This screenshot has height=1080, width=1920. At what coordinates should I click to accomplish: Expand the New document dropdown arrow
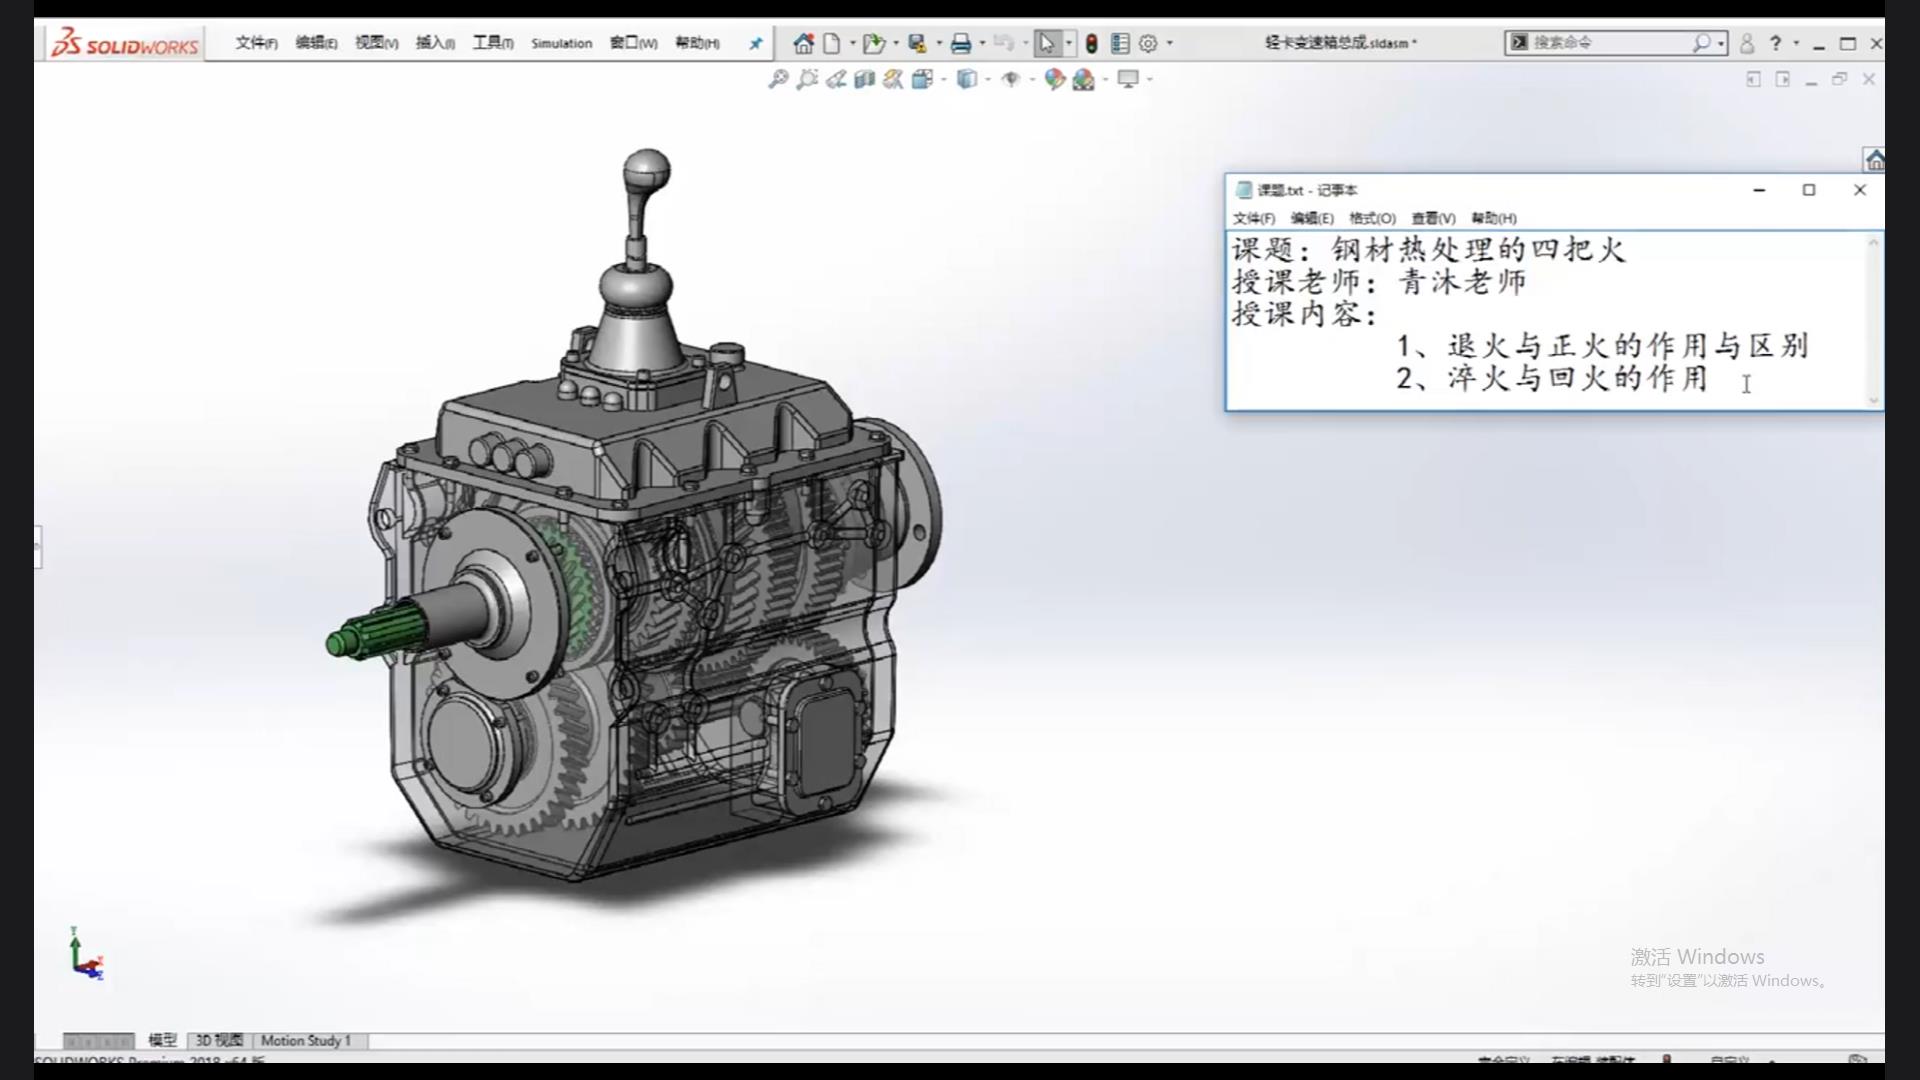click(852, 43)
